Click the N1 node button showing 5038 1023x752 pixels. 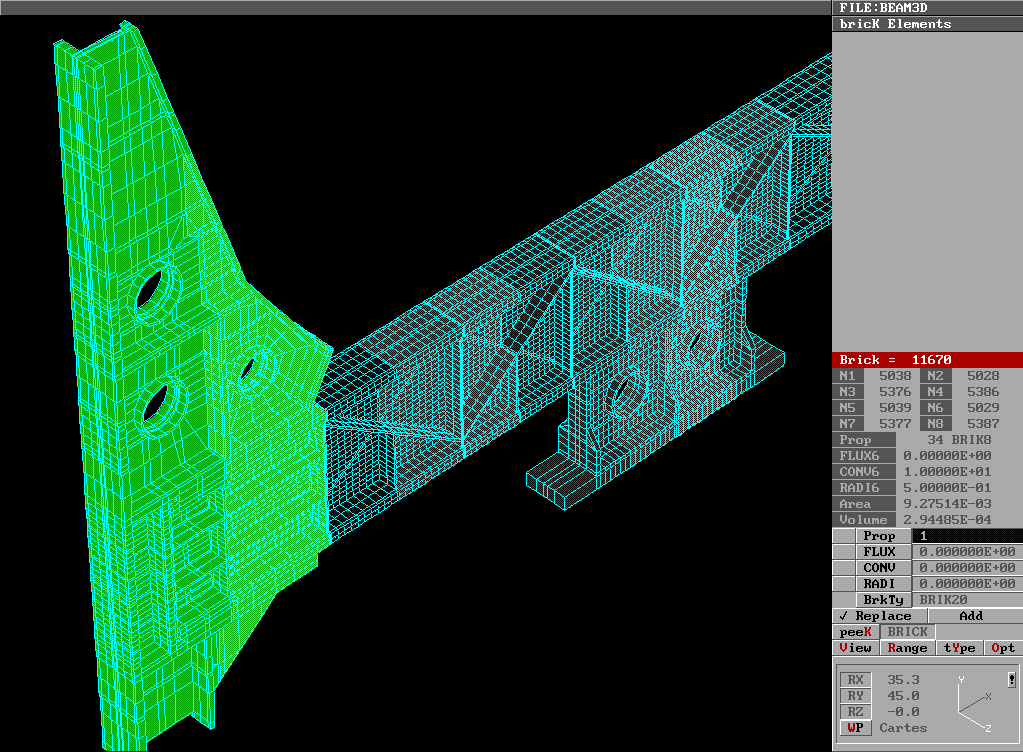pos(851,375)
